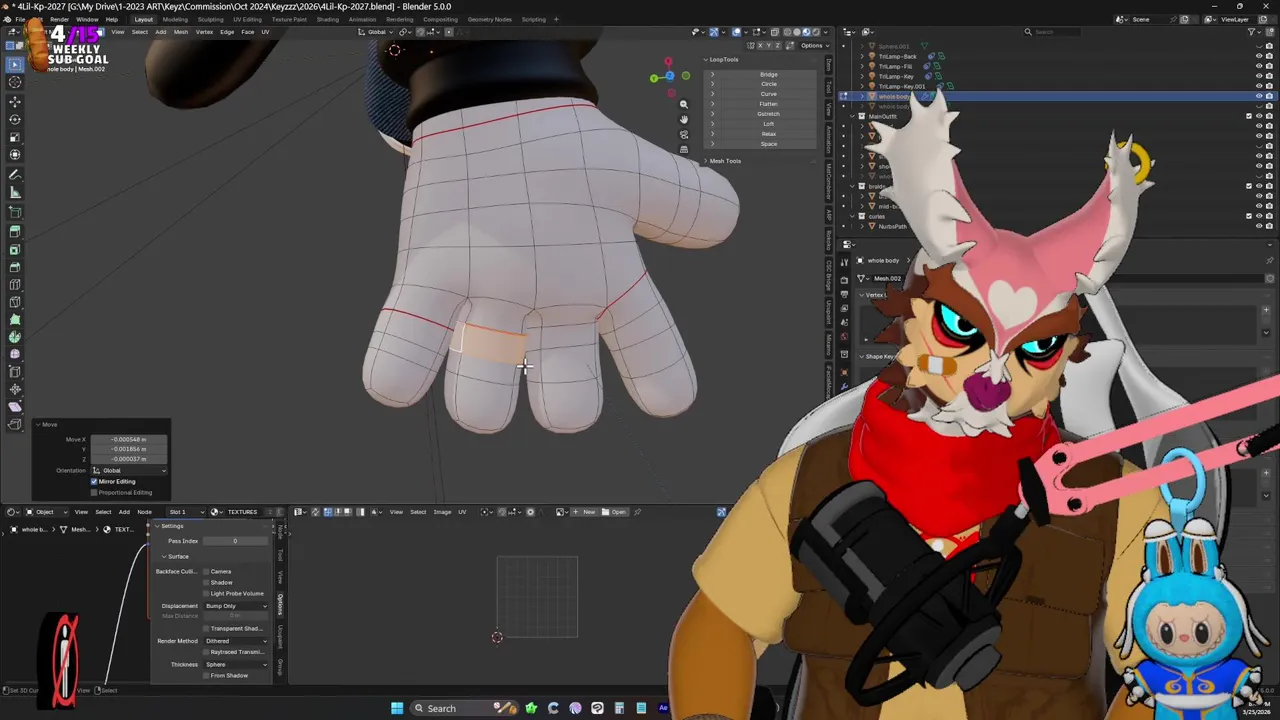Toggle MainOutfit collection exclude checkbox
The image size is (1280, 720).
(1248, 116)
